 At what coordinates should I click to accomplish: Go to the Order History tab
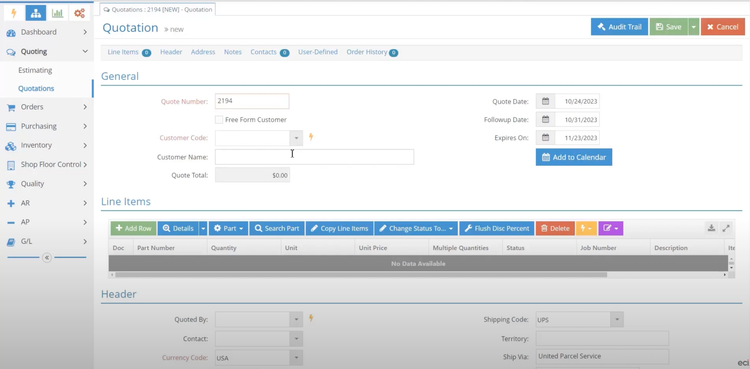pos(367,52)
